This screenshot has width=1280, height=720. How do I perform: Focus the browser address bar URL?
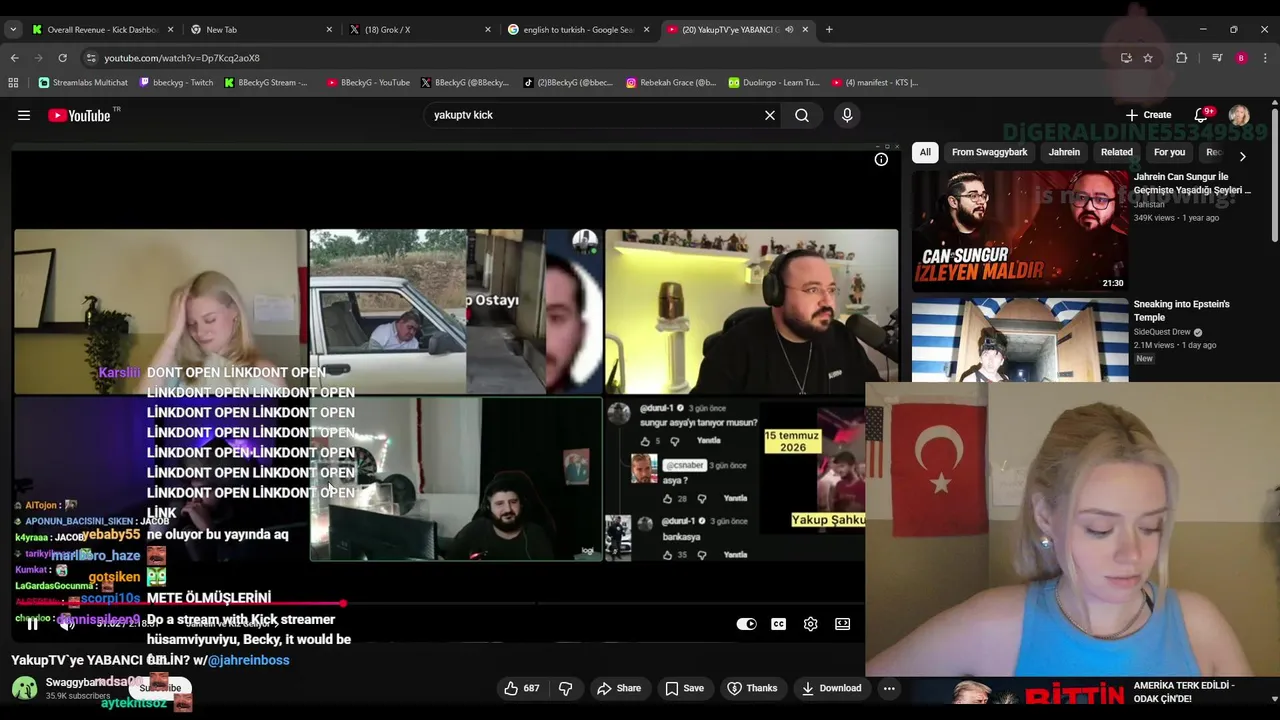tap(182, 58)
